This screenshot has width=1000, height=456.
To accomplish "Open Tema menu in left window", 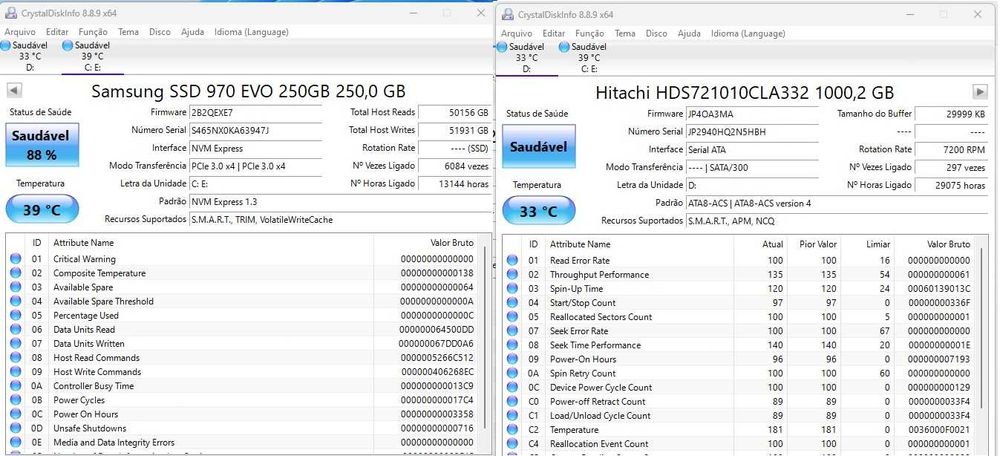I will (x=128, y=32).
